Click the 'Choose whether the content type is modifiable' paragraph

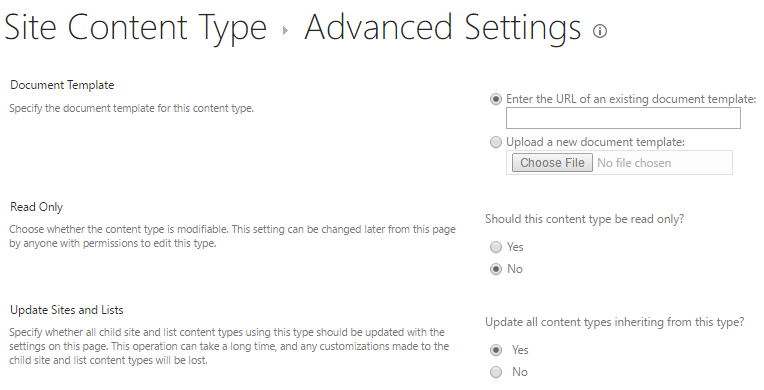(232, 236)
